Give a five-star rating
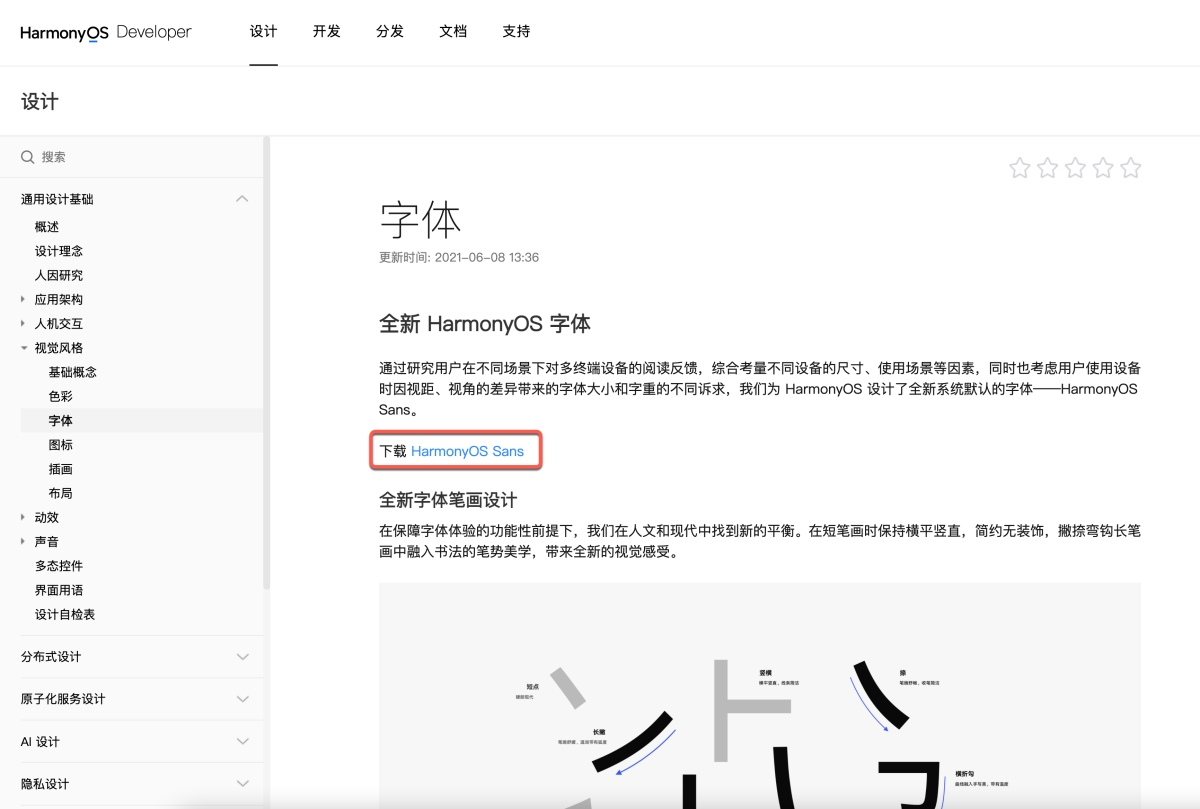 click(1131, 168)
